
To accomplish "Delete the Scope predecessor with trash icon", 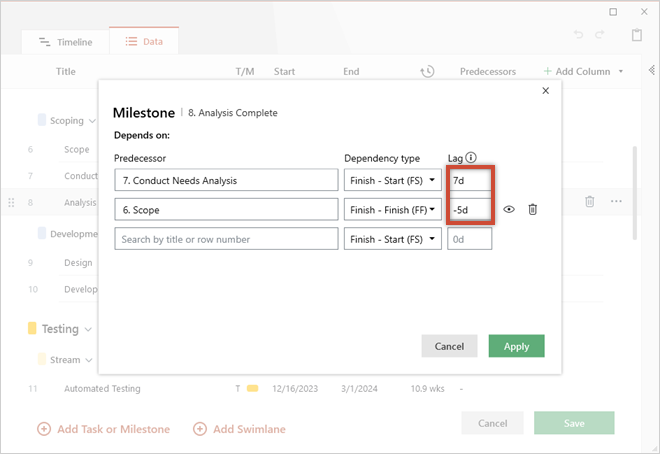I will click(532, 209).
